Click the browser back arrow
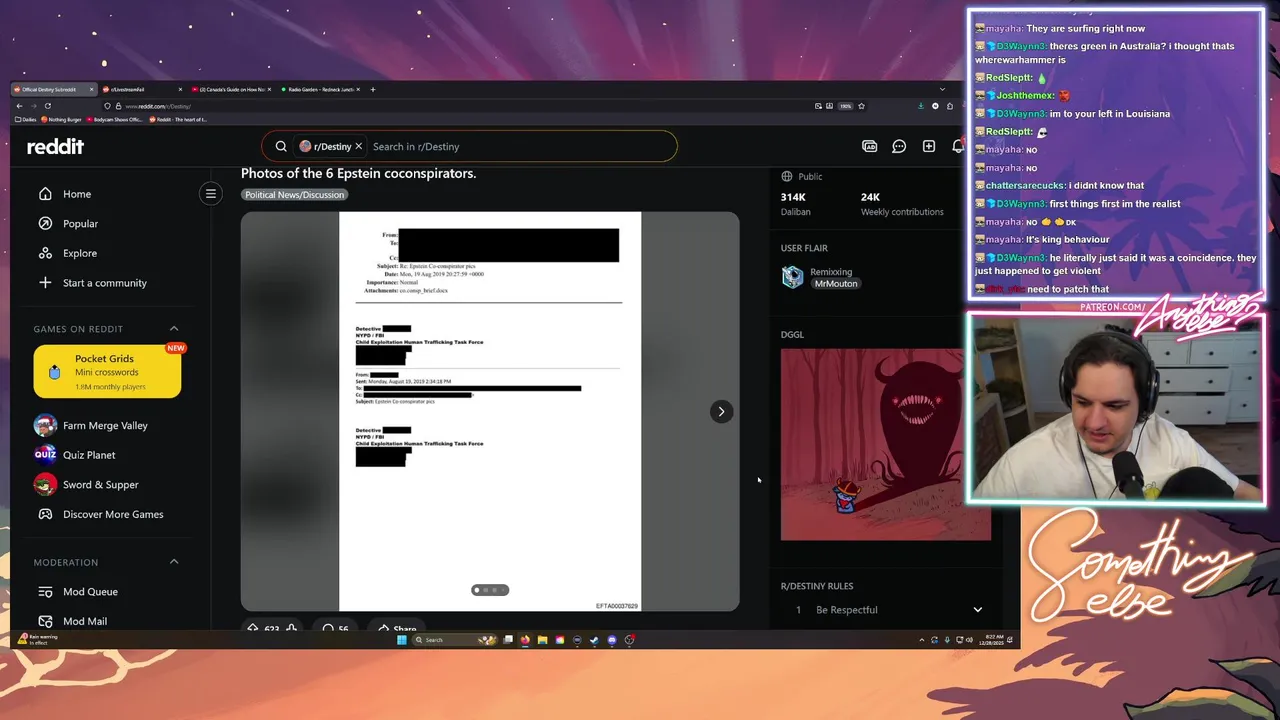Screen dimensions: 1280x720 click(19, 106)
